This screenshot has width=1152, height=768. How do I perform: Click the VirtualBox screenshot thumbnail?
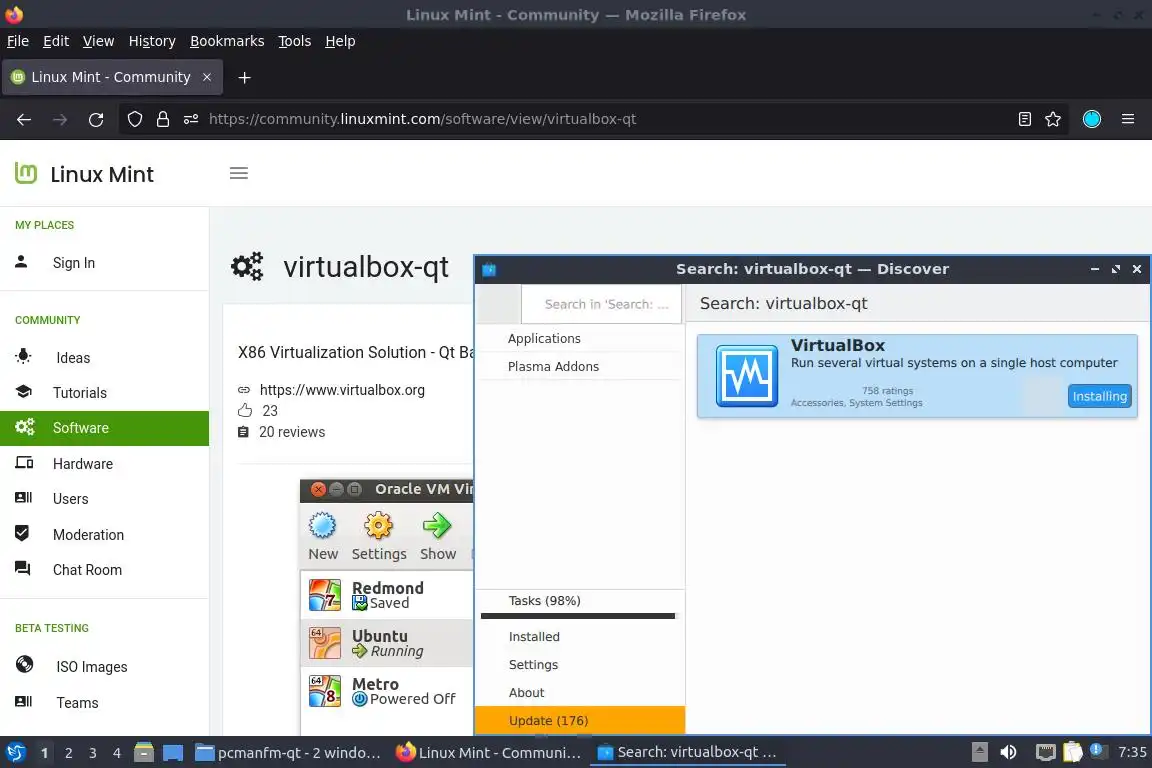click(386, 606)
